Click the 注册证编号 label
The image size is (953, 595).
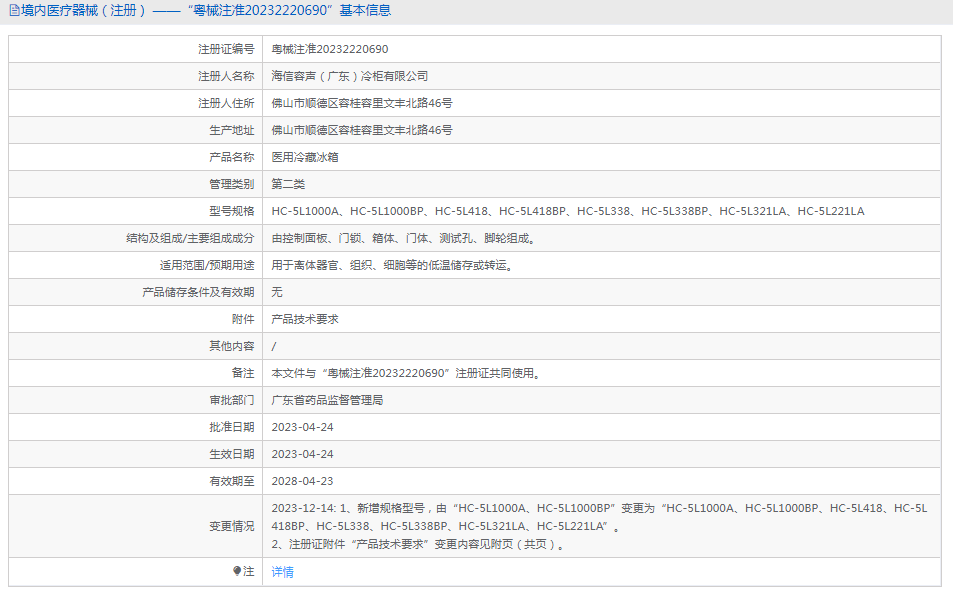[x=226, y=49]
